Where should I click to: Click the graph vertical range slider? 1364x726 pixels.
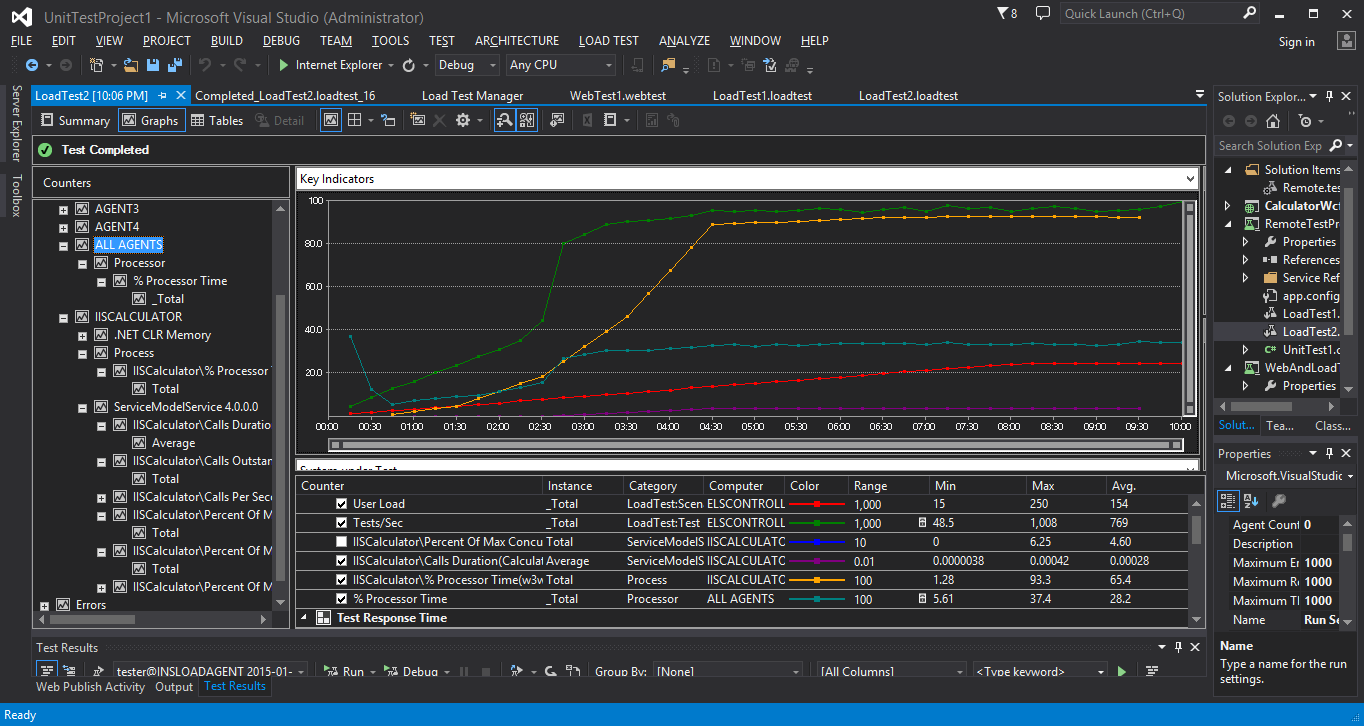(x=1189, y=307)
